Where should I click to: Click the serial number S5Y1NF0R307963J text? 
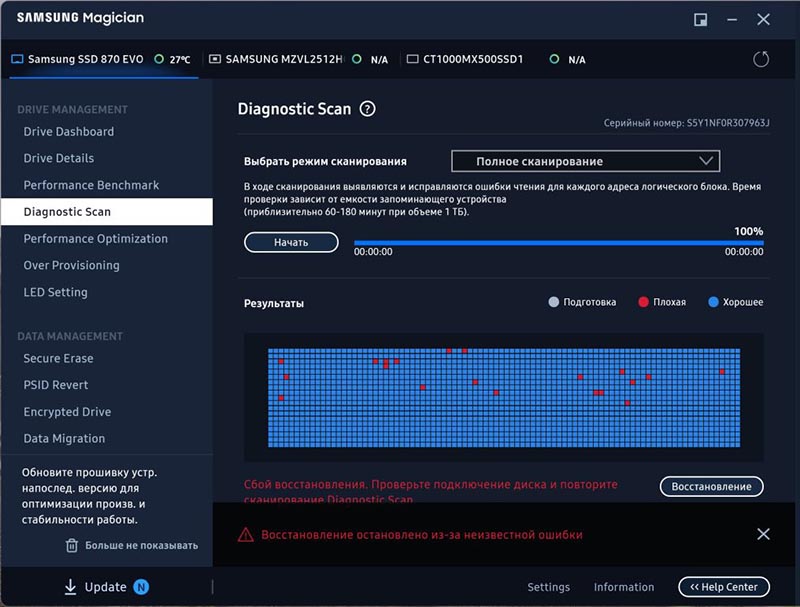click(x=728, y=123)
